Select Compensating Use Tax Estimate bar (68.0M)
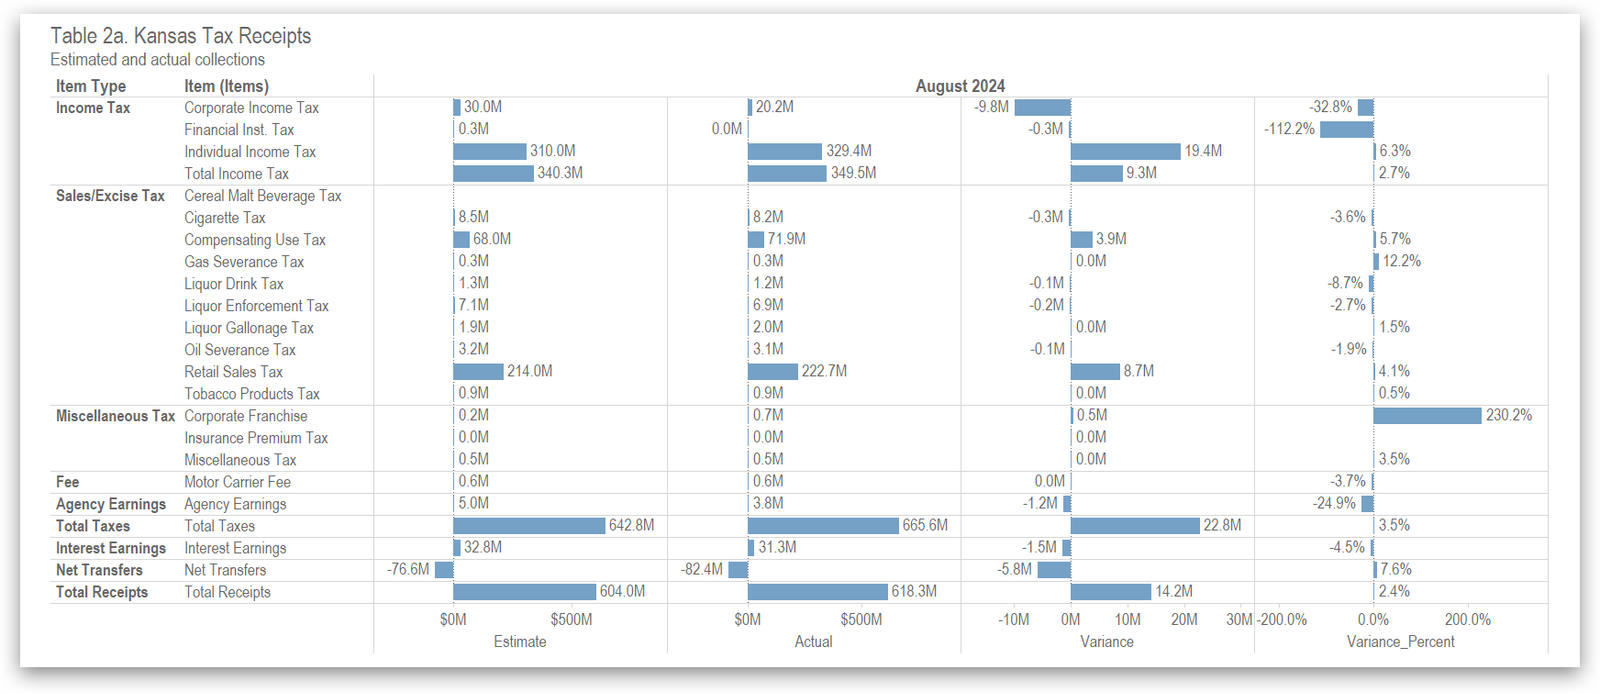The image size is (1600, 694). tap(461, 240)
